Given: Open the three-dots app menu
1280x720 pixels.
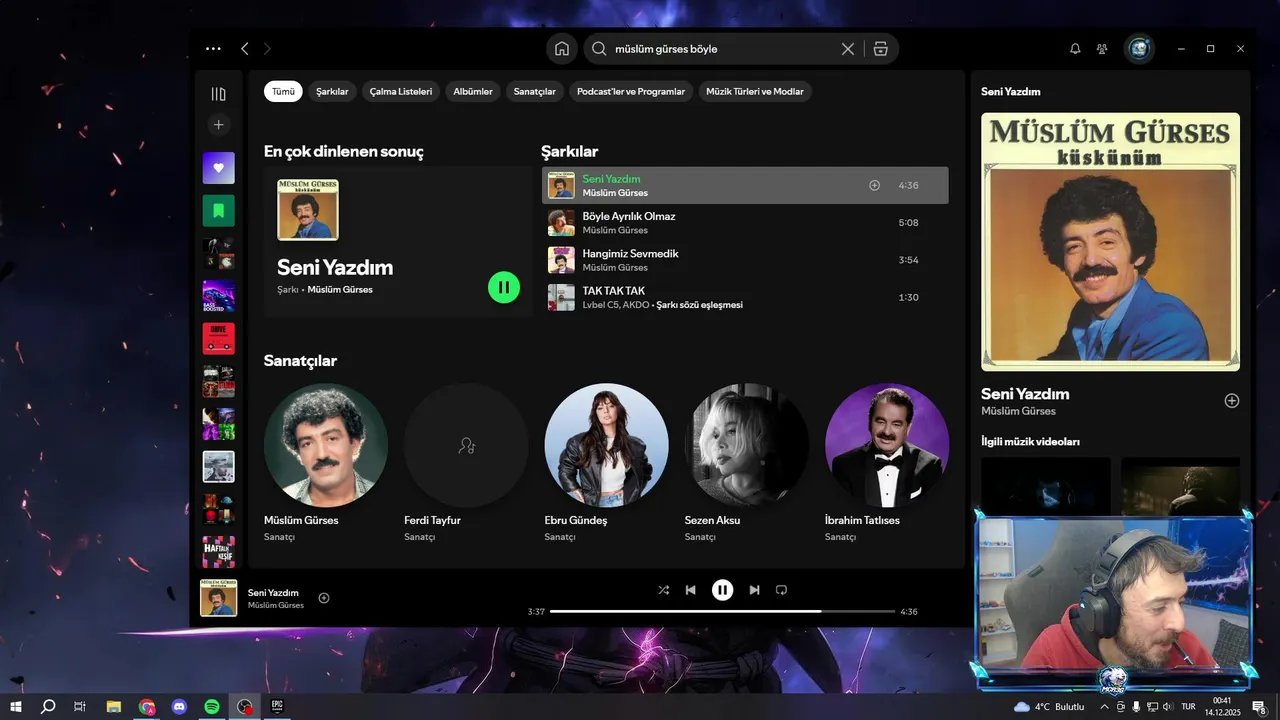Looking at the screenshot, I should [213, 48].
